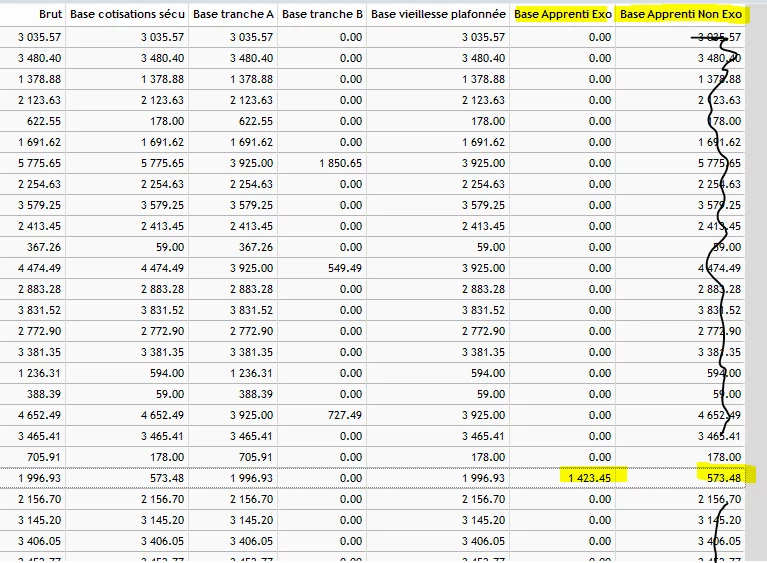The image size is (767, 563).
Task: Select Brut value 1 996.93
Action: [x=40, y=478]
